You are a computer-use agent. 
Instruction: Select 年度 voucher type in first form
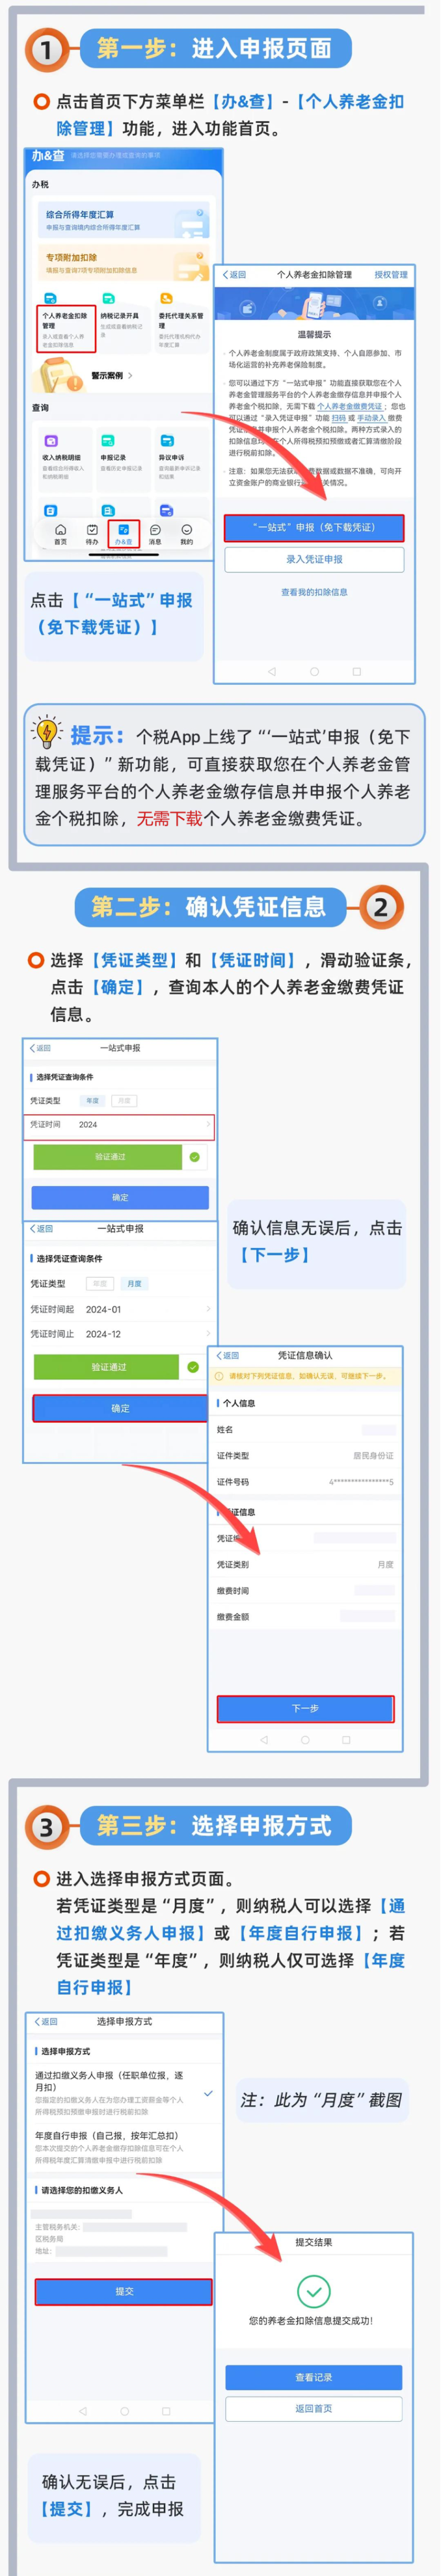click(x=93, y=1100)
